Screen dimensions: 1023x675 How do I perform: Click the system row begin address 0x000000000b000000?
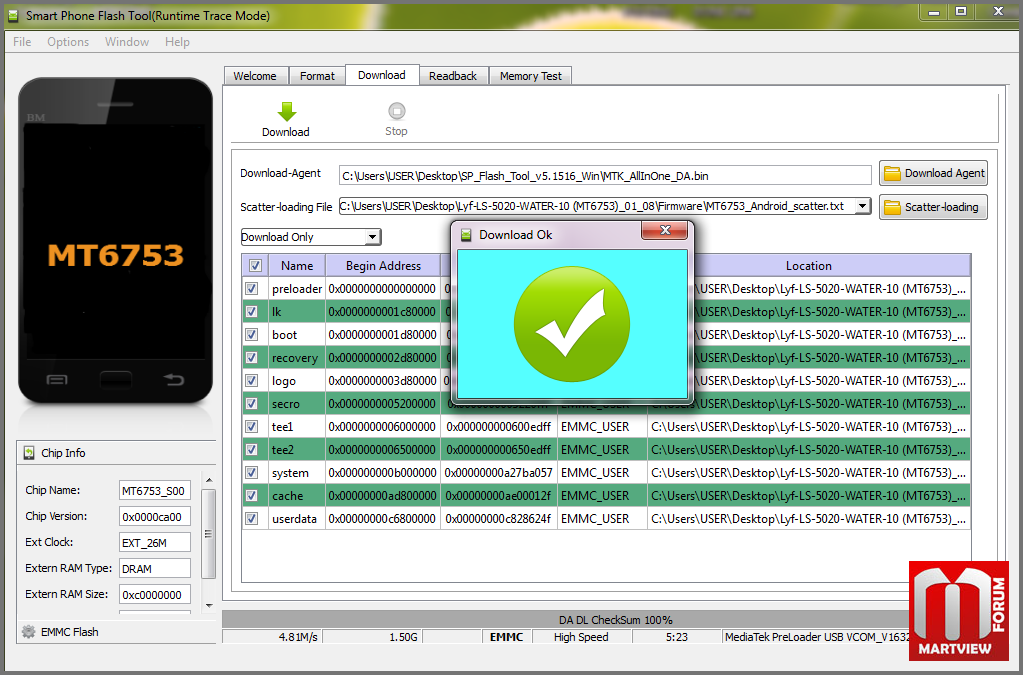(x=382, y=473)
